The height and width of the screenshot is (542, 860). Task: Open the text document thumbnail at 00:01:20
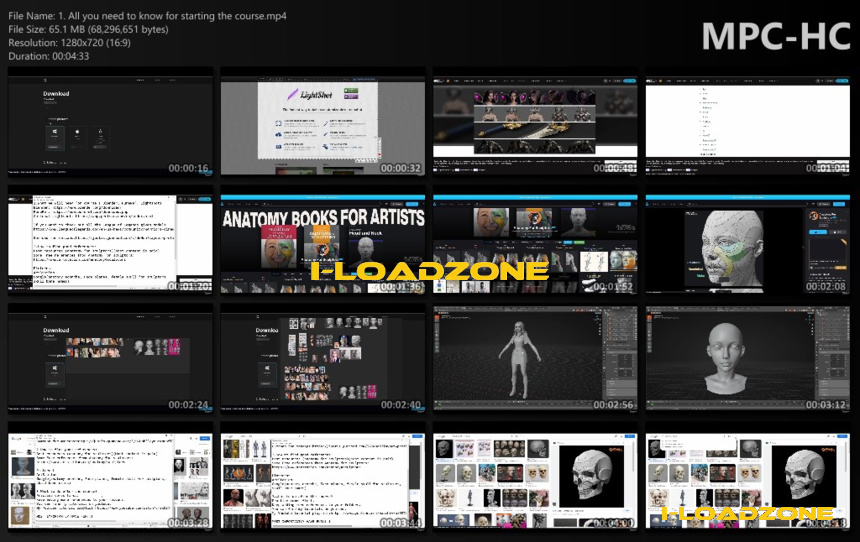click(x=110, y=240)
